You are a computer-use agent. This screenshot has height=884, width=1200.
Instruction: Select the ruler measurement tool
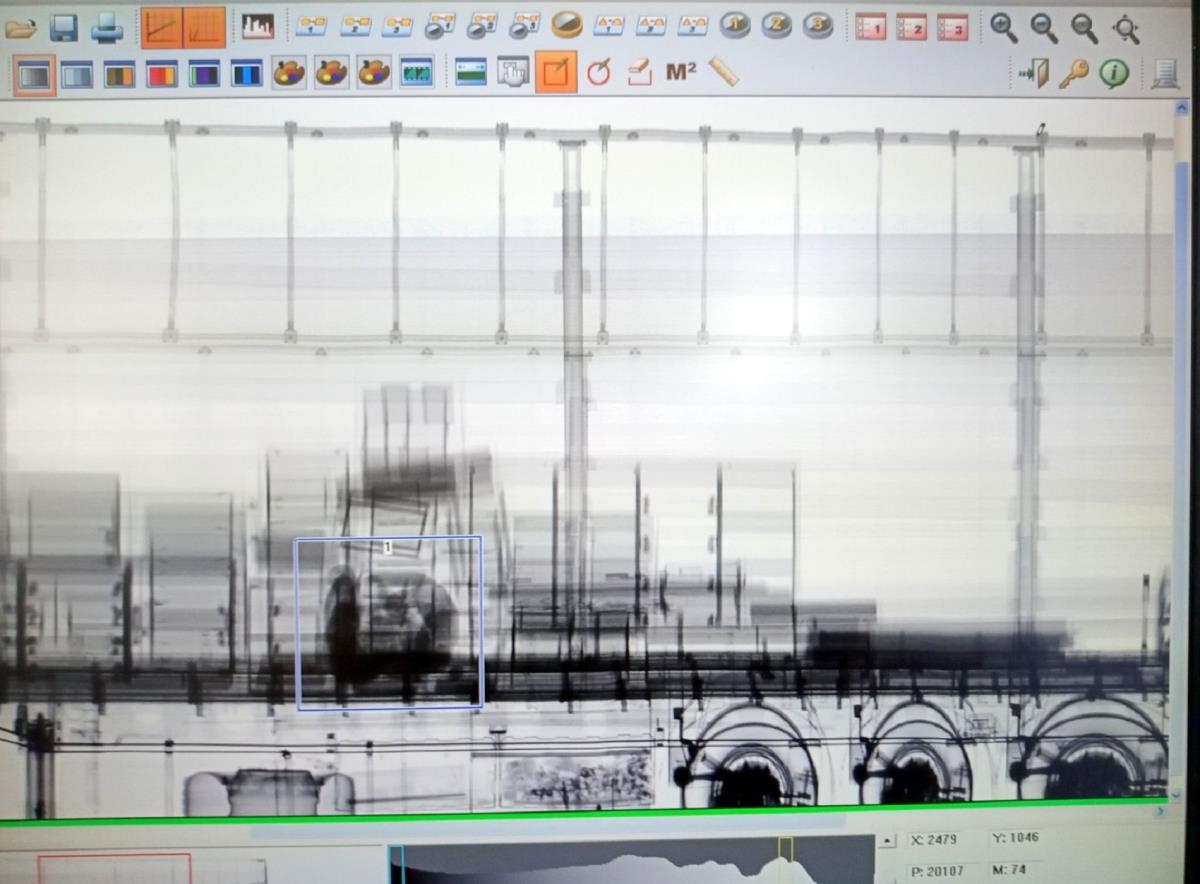click(x=723, y=71)
